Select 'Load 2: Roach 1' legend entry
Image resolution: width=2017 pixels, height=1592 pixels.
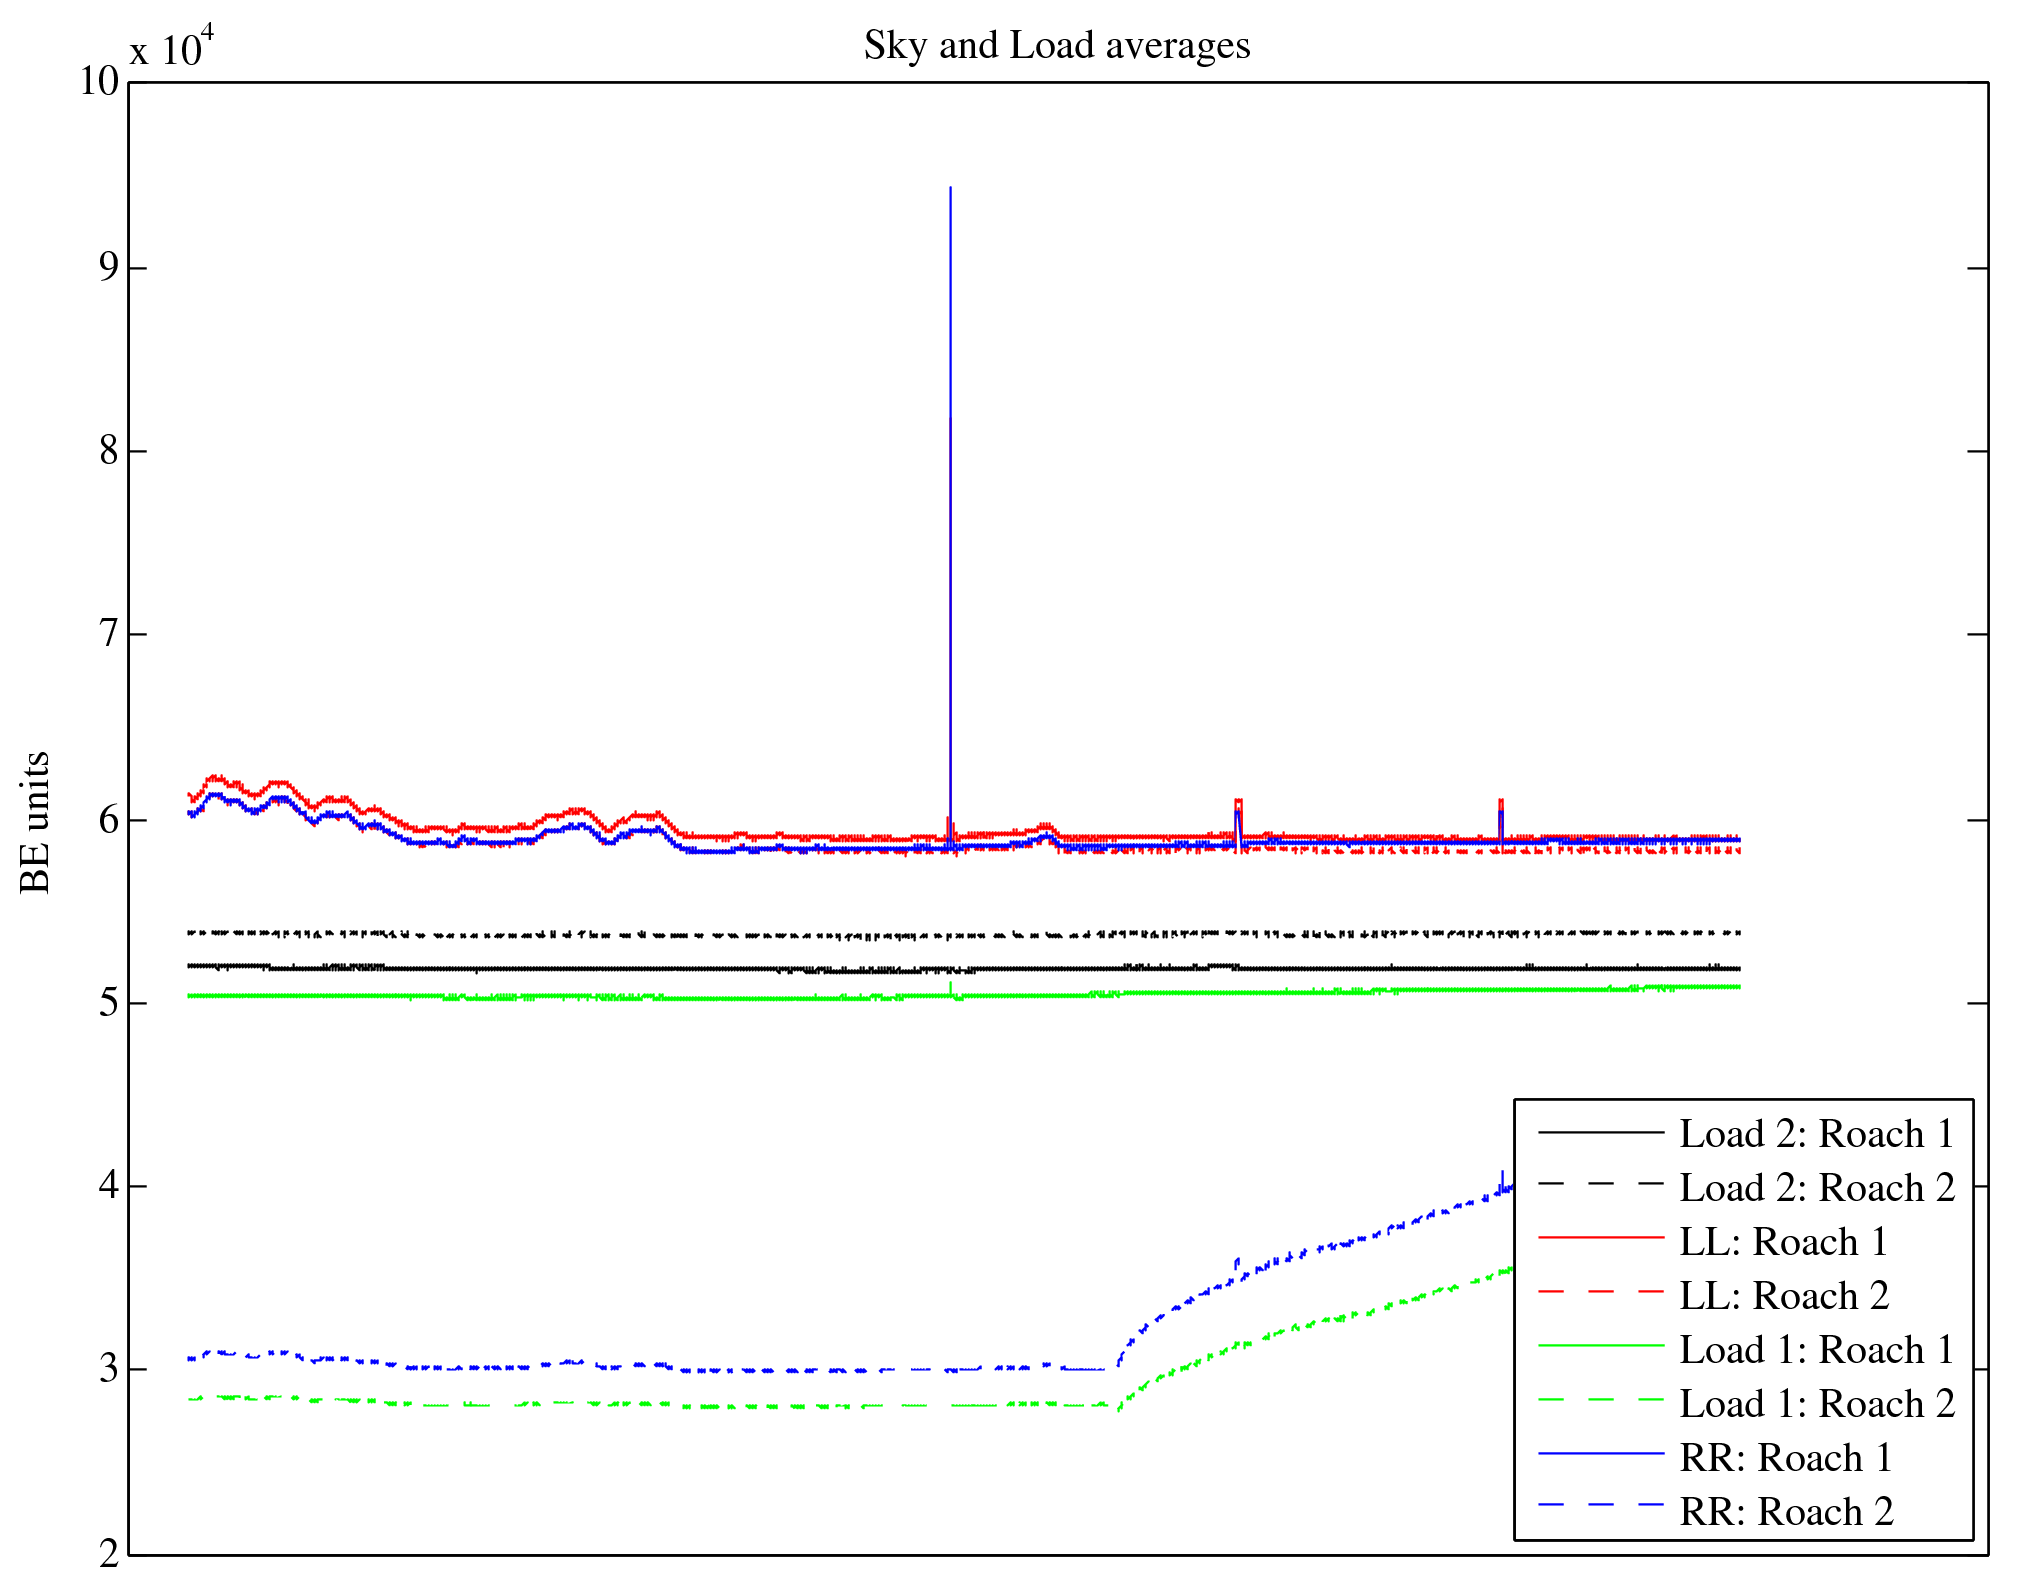click(1816, 1134)
